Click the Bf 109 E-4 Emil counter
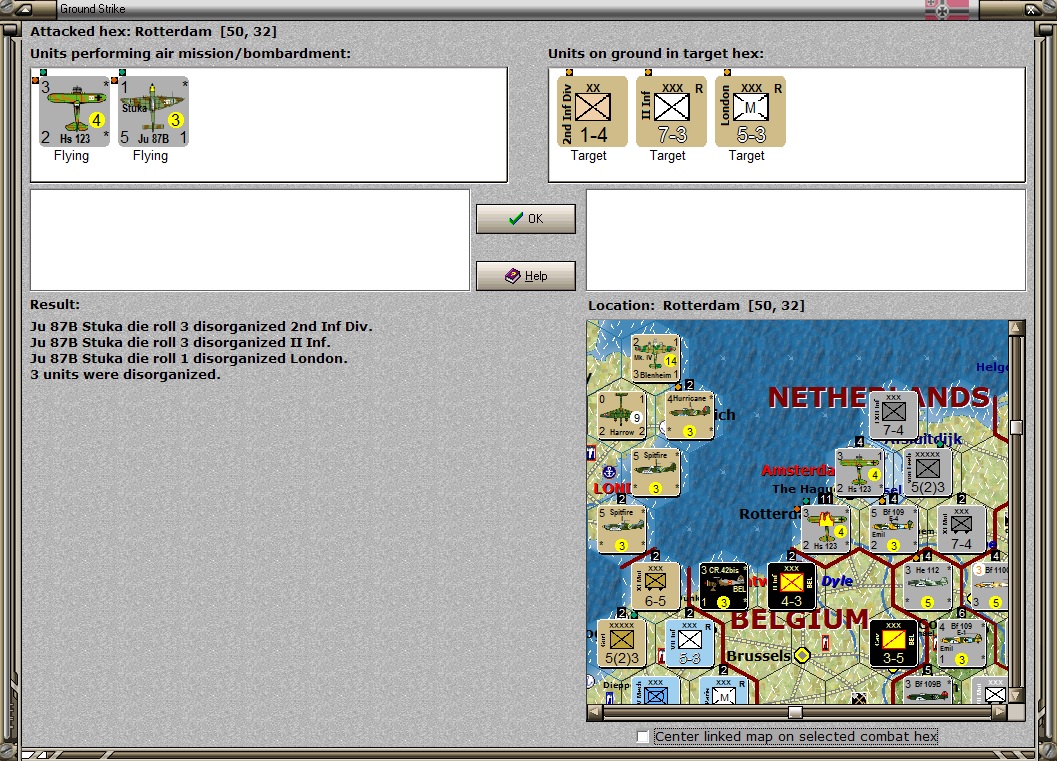This screenshot has height=761, width=1057. 893,530
